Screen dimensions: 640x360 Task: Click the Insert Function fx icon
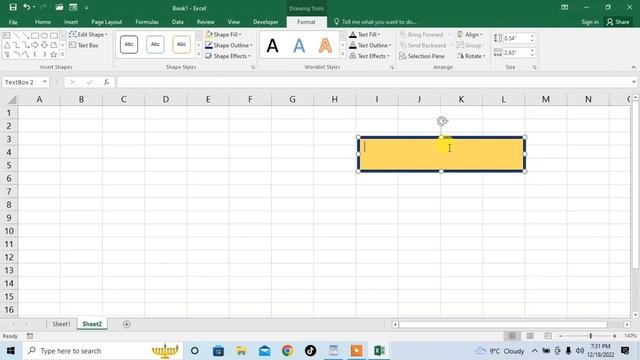click(x=107, y=82)
